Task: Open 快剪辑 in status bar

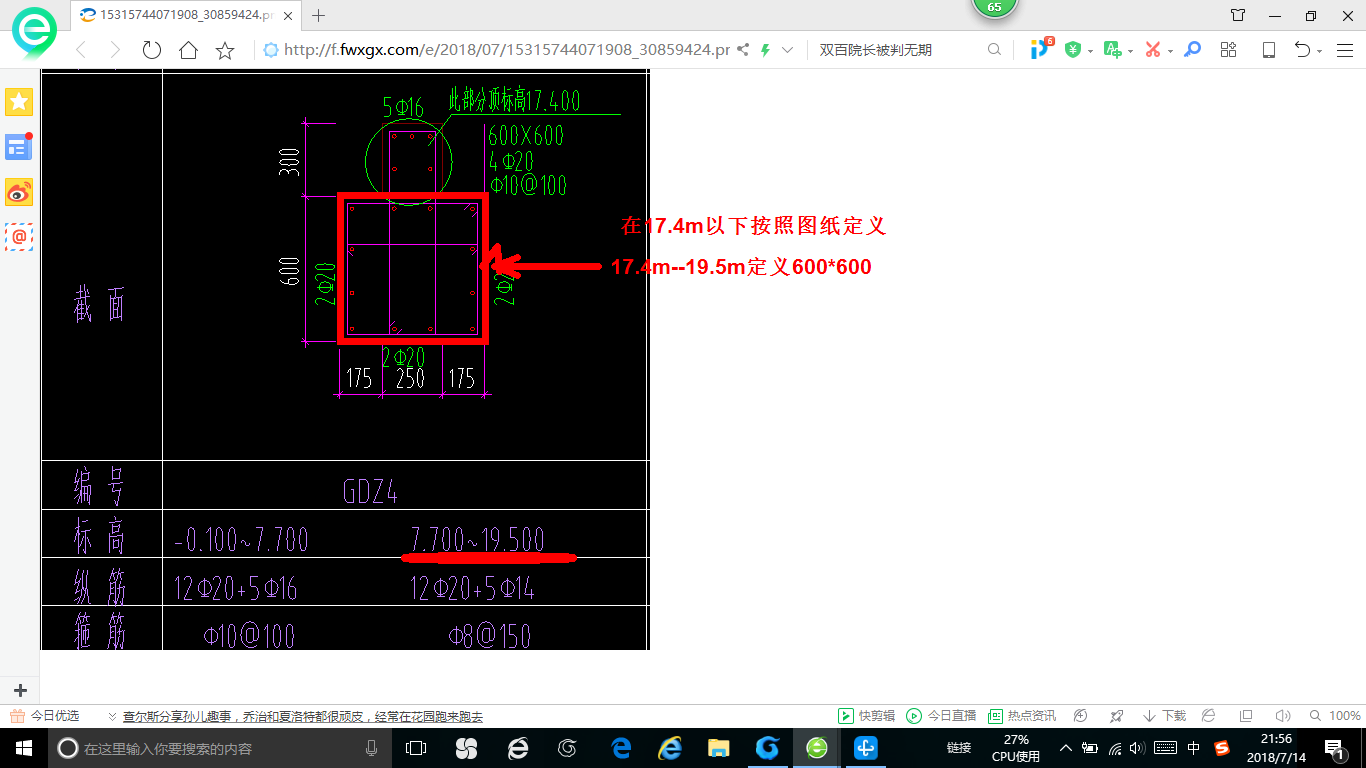Action: (866, 716)
